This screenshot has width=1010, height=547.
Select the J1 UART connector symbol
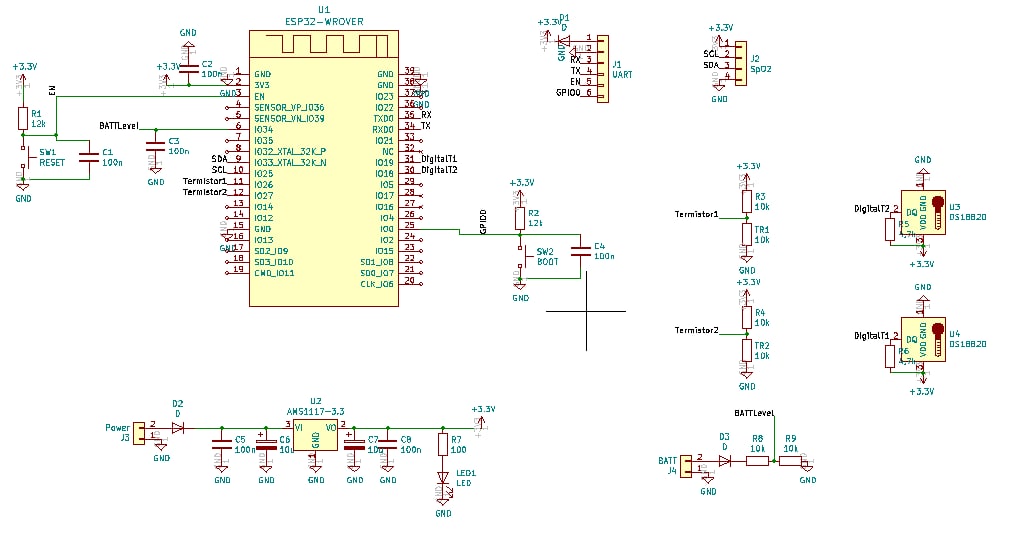pos(603,69)
